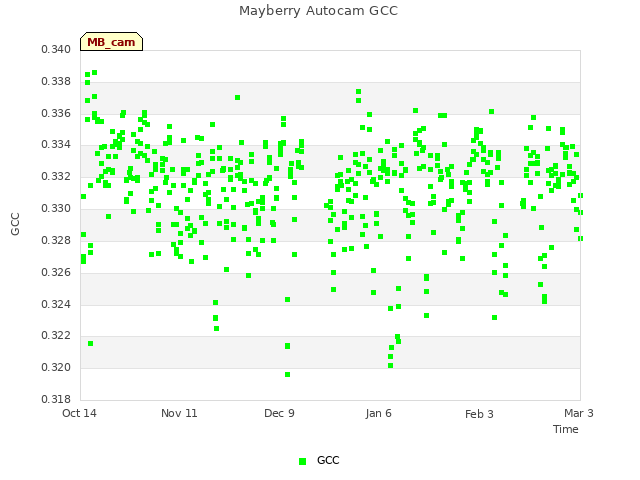This screenshot has height=480, width=640.
Task: Click the Dec 9 x-axis label
Action: 279,413
